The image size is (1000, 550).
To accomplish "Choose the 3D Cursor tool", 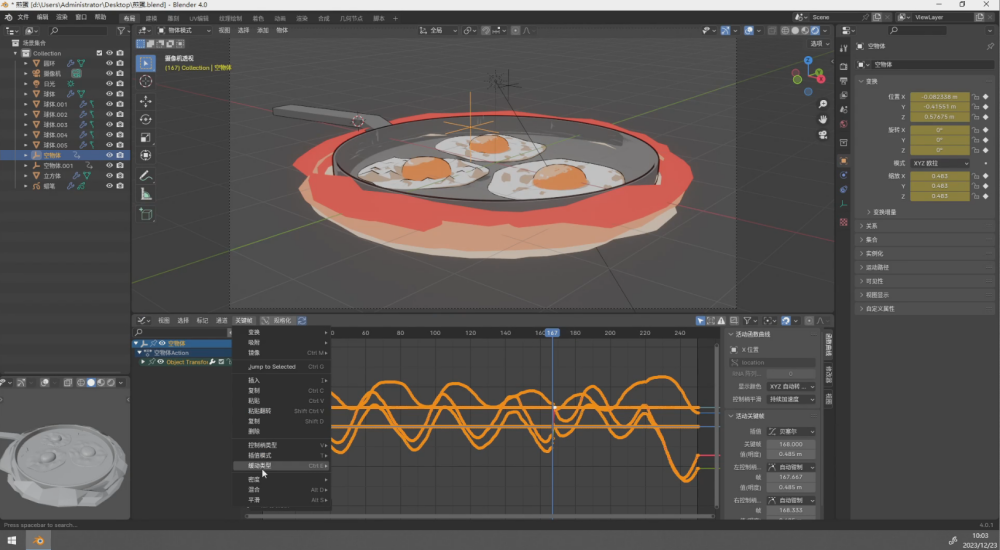I will pos(145,81).
